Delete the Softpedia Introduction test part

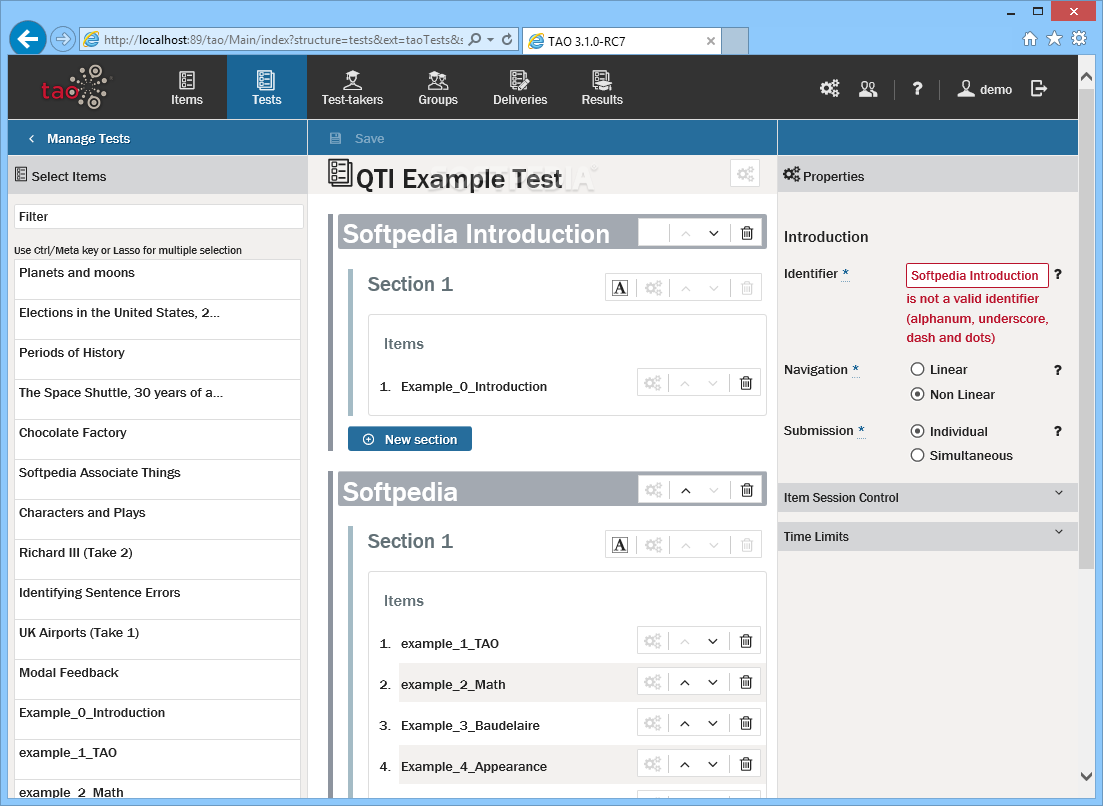(747, 233)
